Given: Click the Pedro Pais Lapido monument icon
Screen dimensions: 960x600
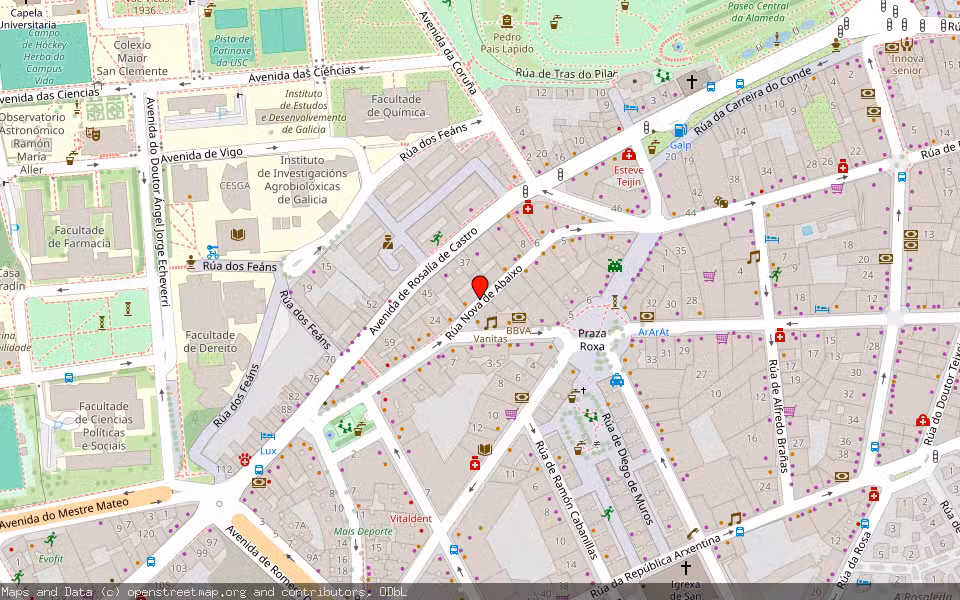Looking at the screenshot, I should coord(507,21).
